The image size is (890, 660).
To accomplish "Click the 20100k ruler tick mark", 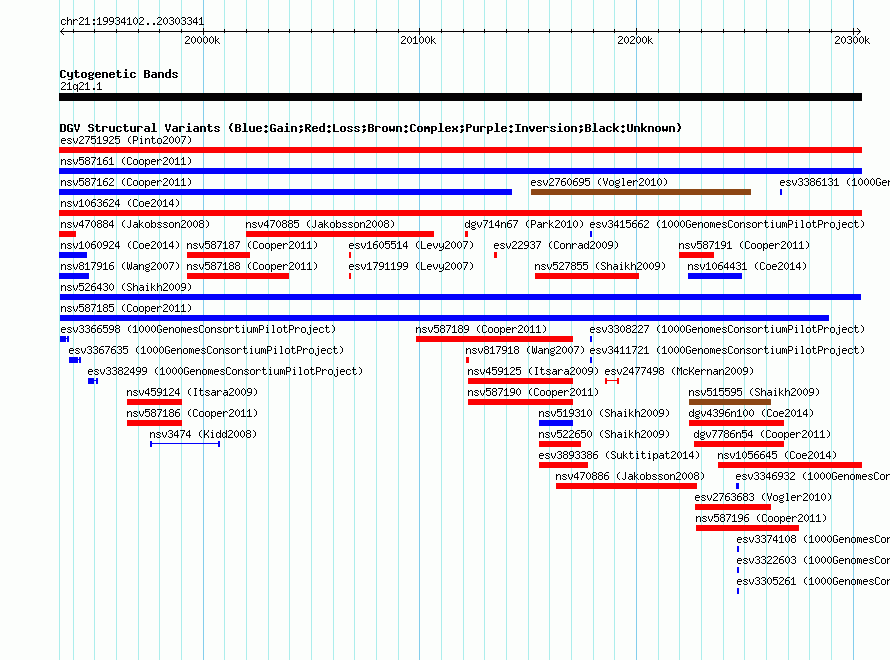I will pos(419,31).
